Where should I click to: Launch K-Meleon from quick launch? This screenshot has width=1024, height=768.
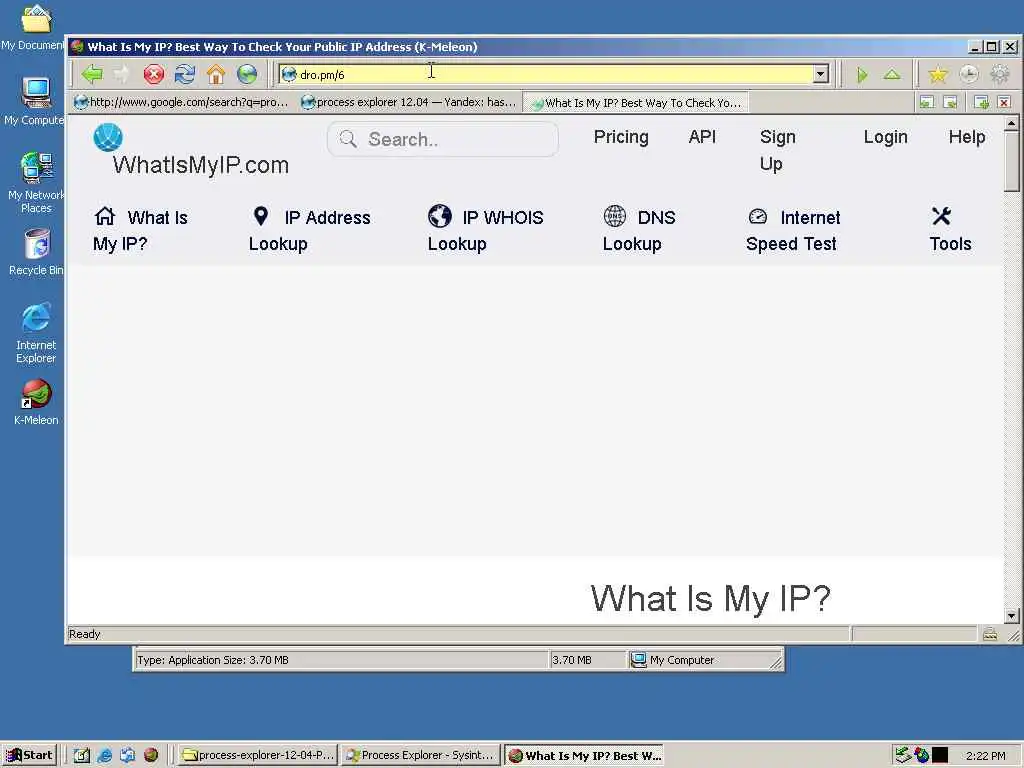coord(151,755)
